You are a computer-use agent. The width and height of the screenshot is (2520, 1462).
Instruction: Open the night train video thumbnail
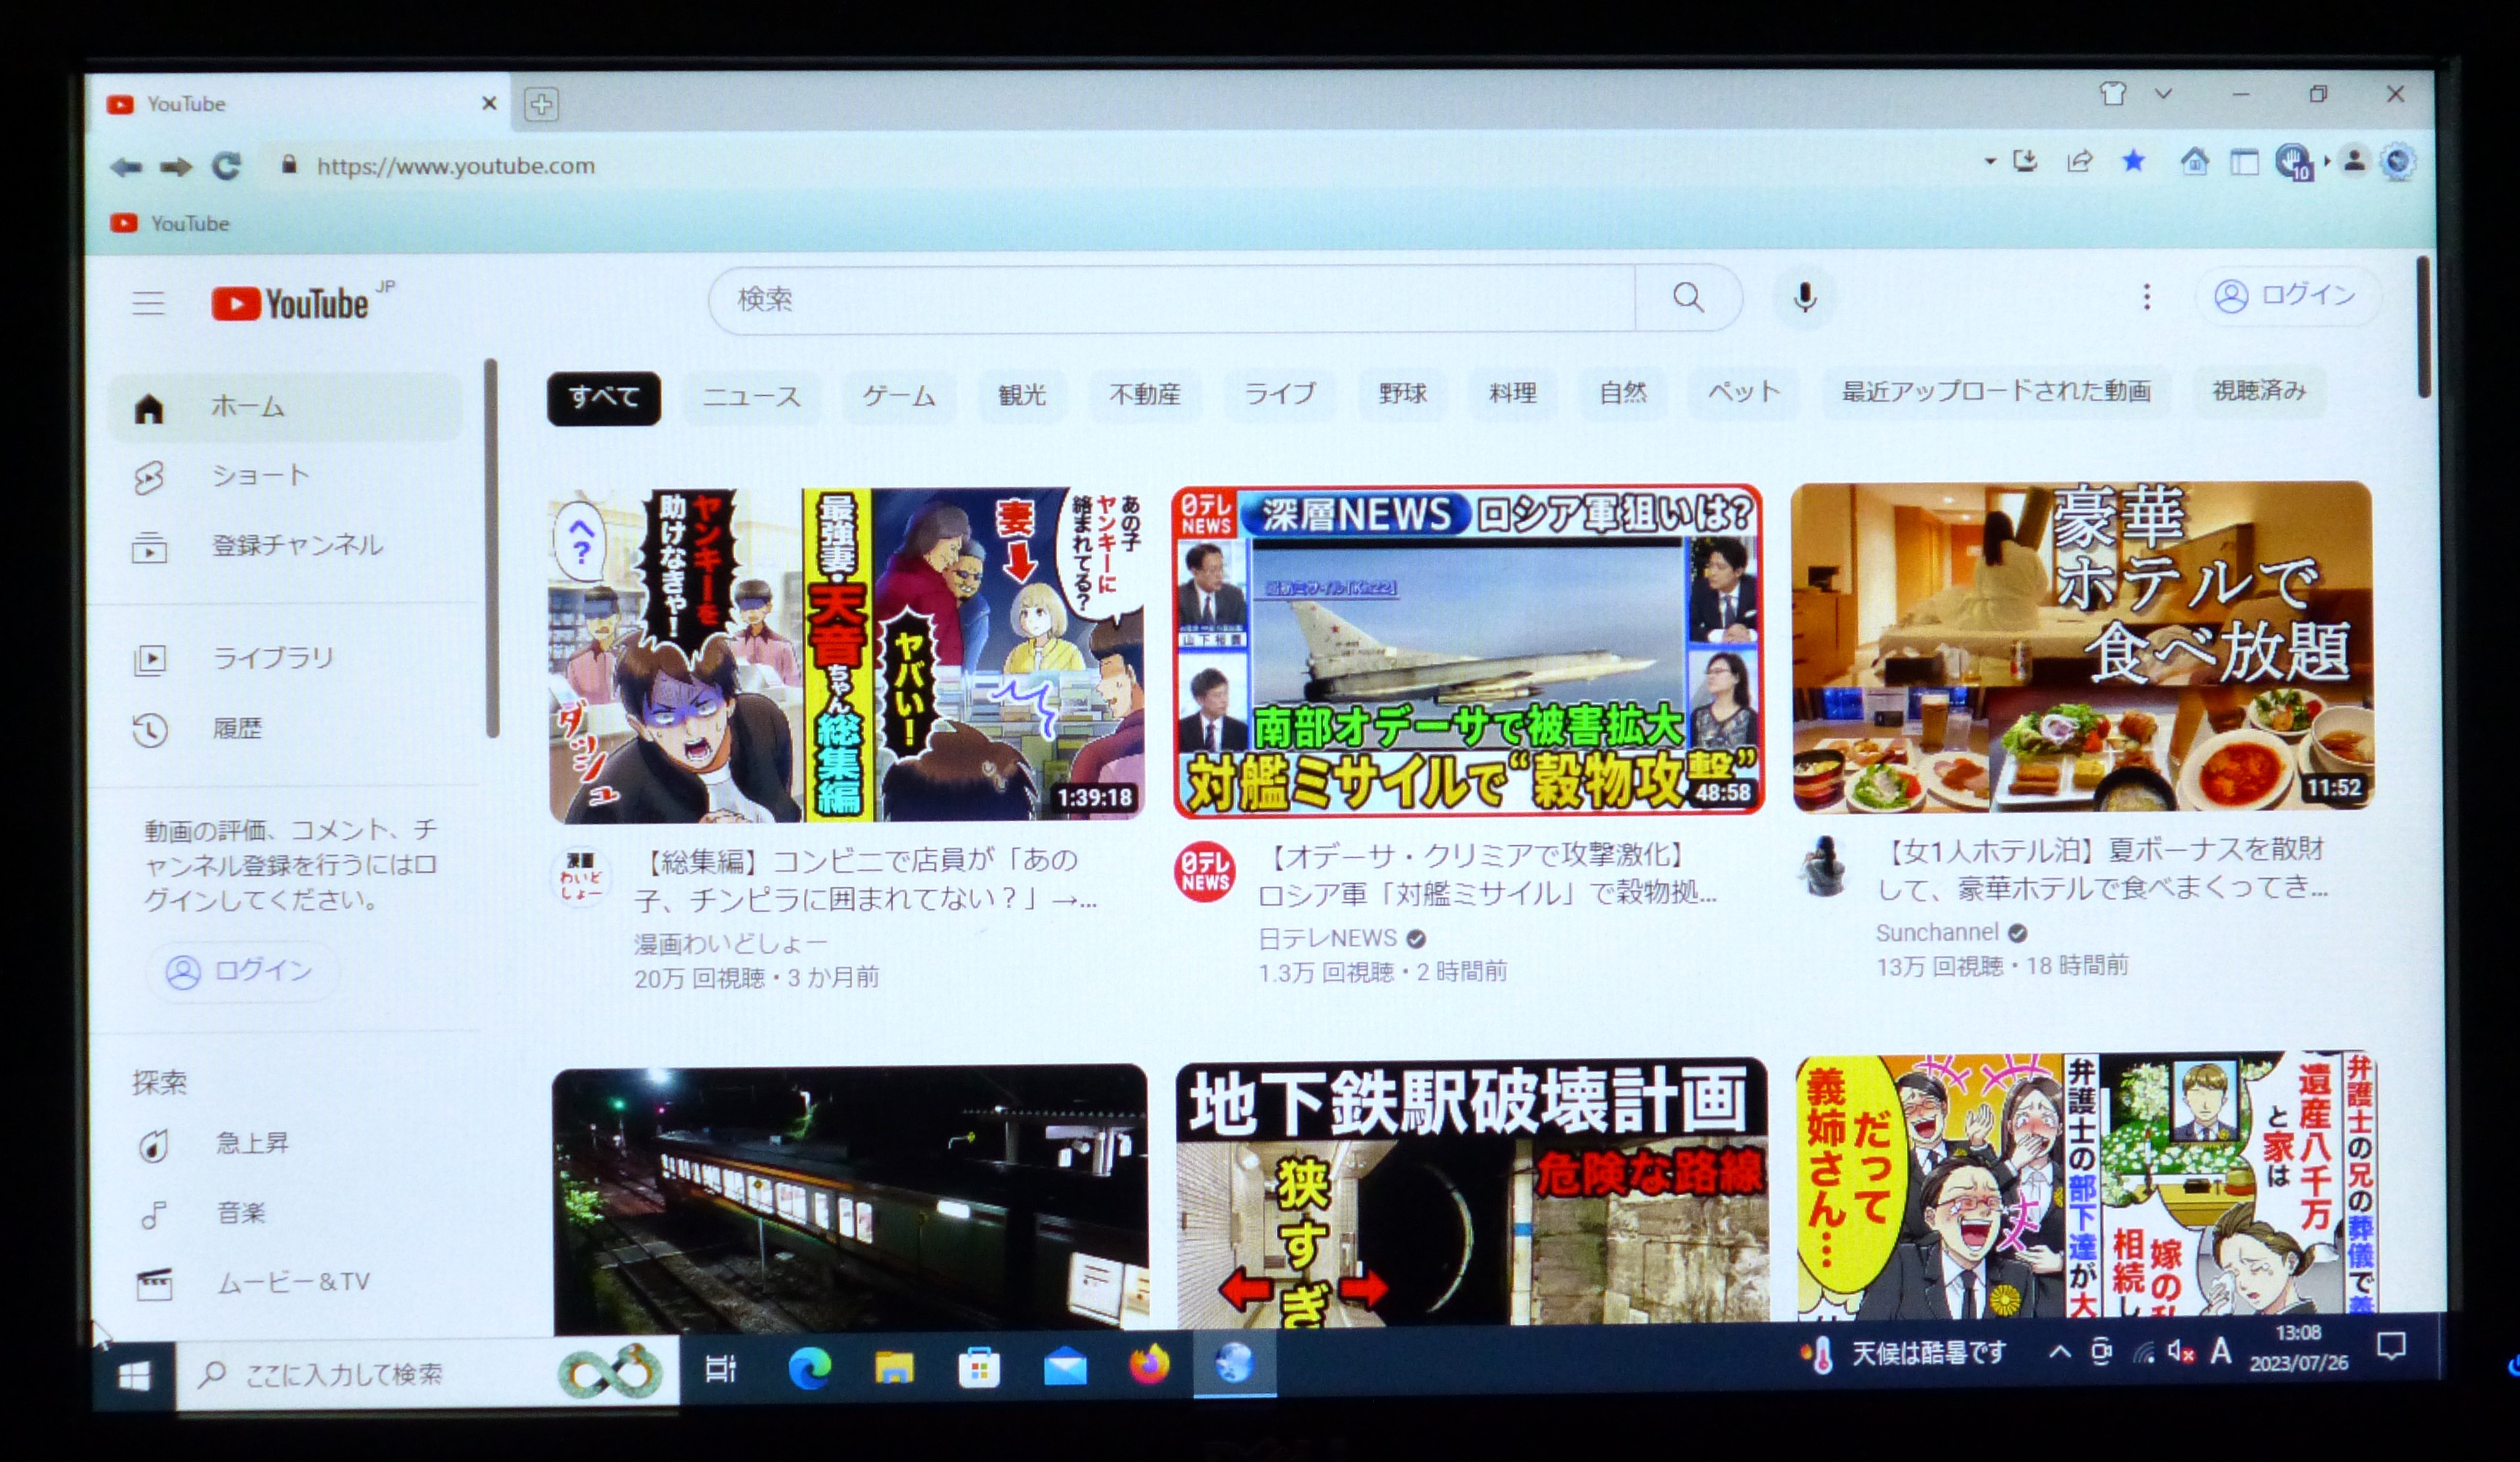(850, 1200)
